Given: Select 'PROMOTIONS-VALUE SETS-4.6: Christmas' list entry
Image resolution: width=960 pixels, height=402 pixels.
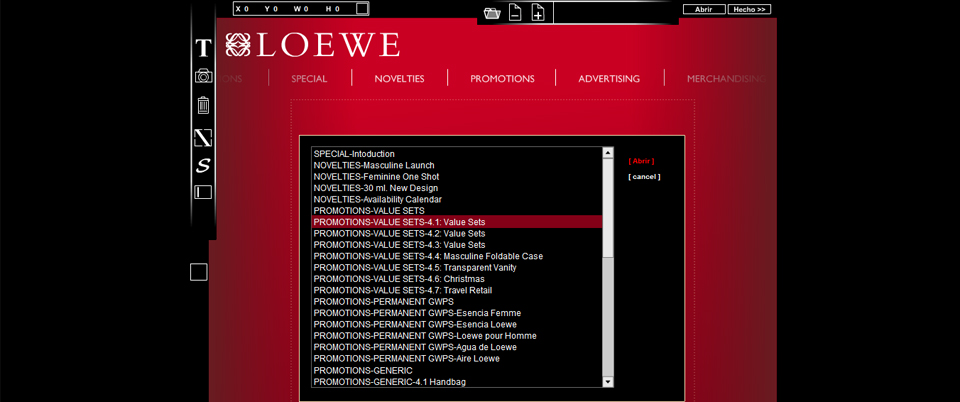Looking at the screenshot, I should pyautogui.click(x=399, y=279).
